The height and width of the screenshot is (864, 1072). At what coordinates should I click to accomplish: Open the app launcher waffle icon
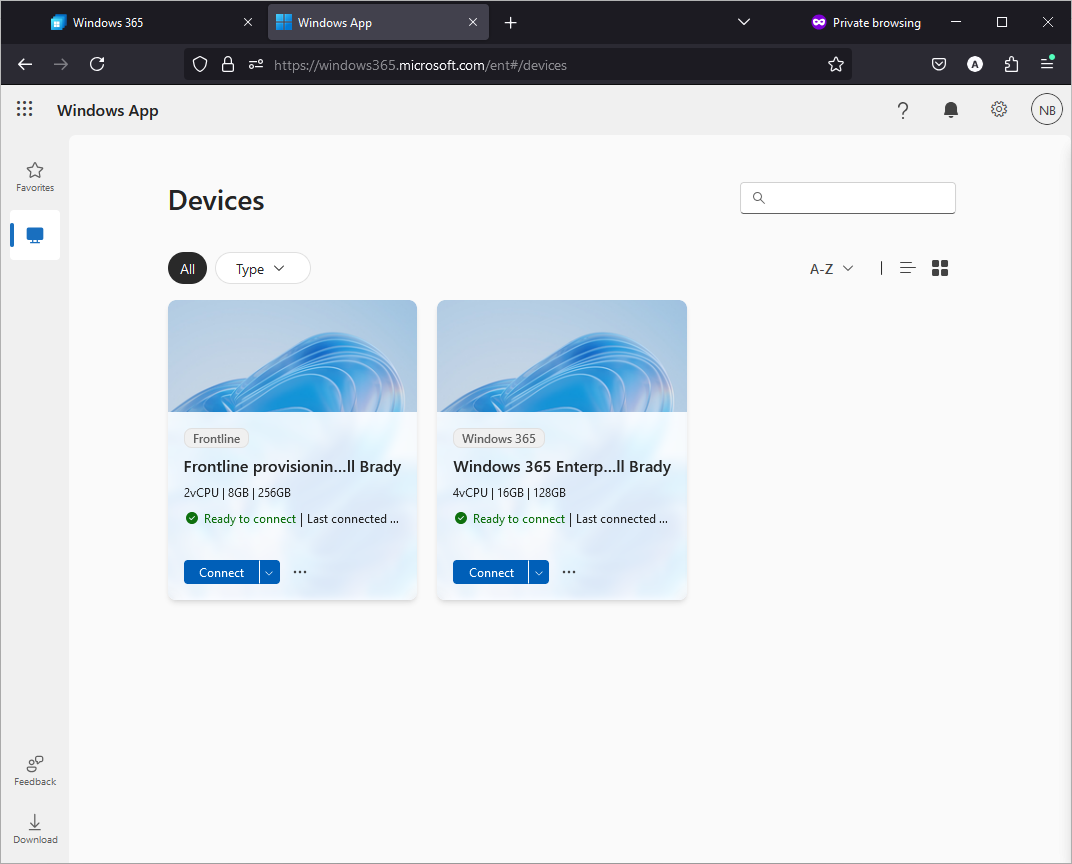click(x=25, y=109)
